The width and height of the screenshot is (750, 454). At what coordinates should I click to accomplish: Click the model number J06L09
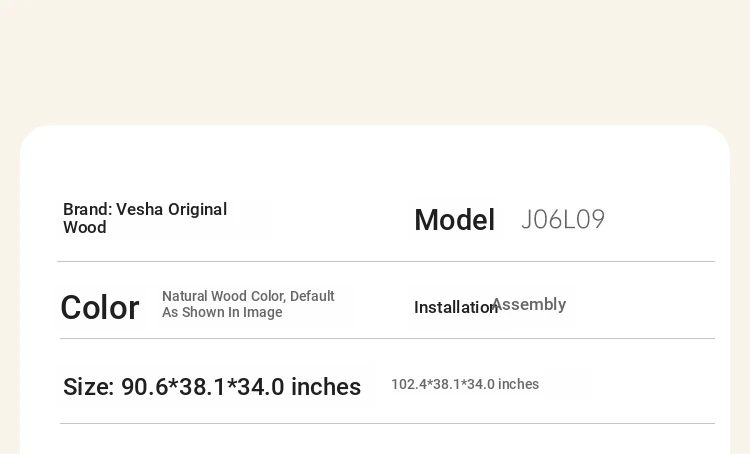click(563, 220)
